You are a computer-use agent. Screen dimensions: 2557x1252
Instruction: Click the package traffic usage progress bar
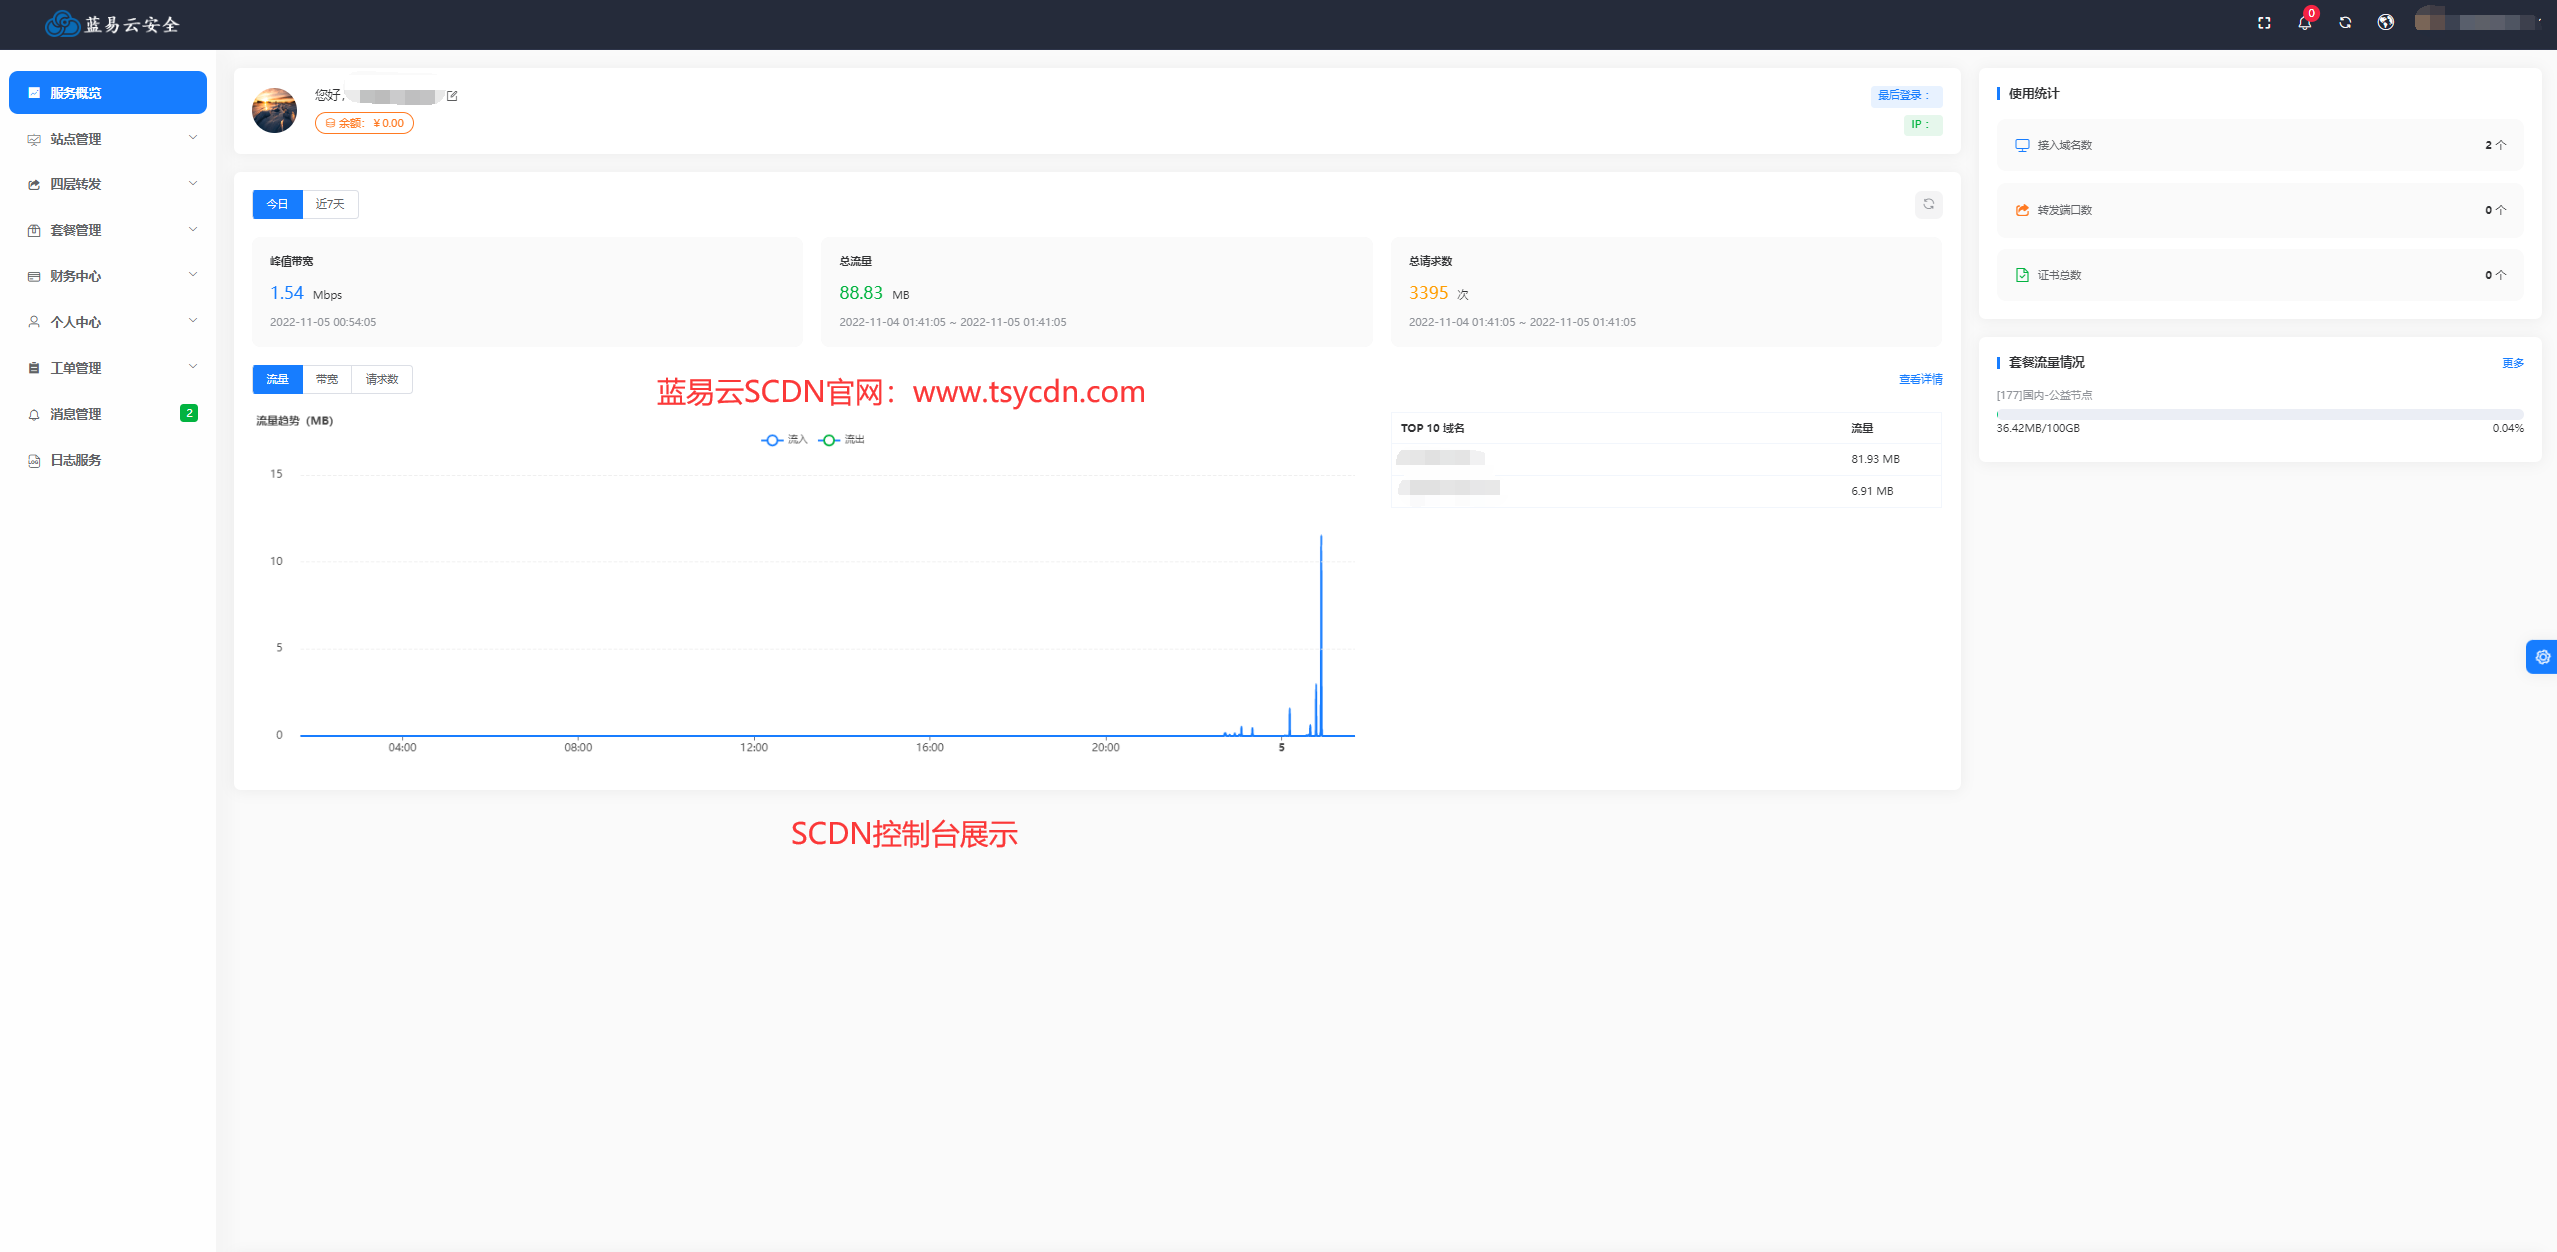pos(2259,414)
